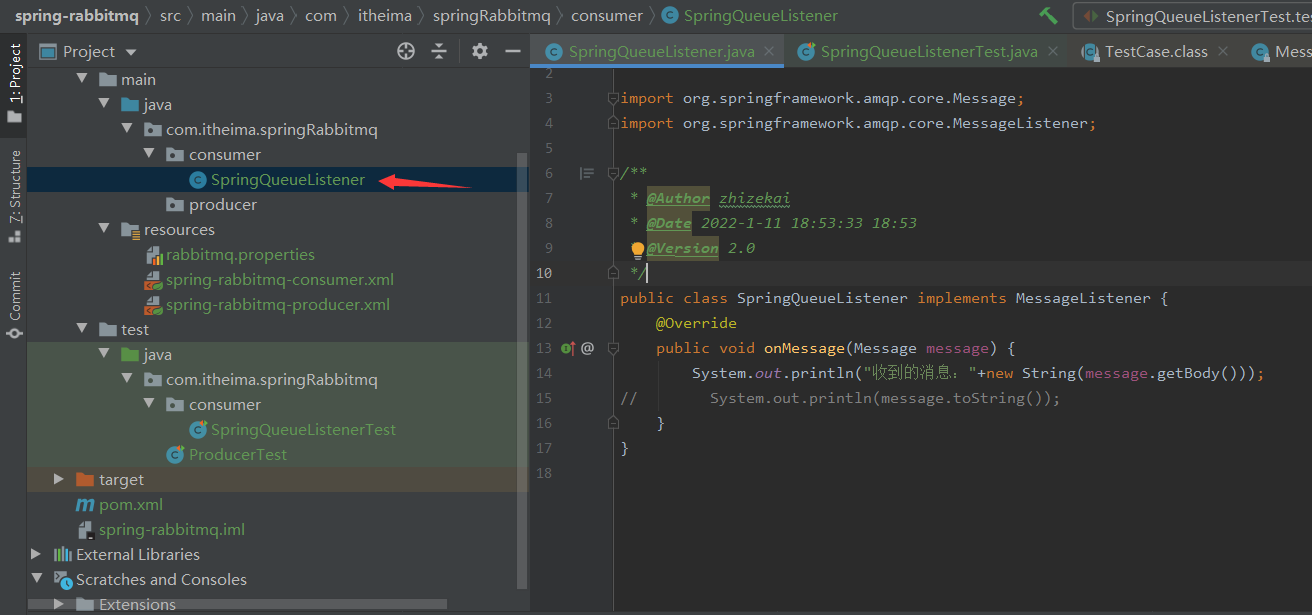The image size is (1312, 615).
Task: Click the locate file target icon in Project panel
Action: click(406, 51)
